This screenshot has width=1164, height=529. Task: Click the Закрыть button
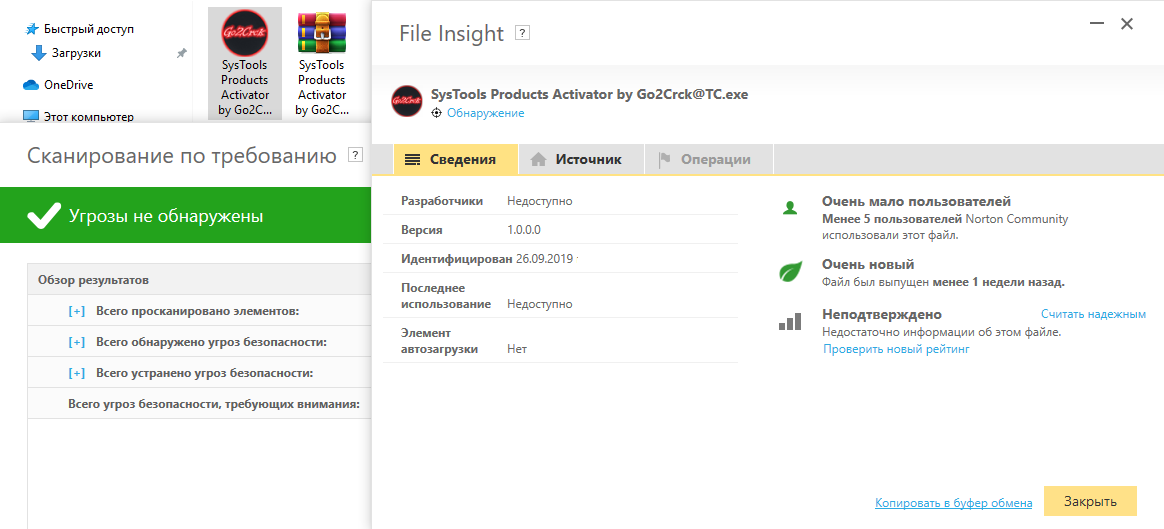click(x=1089, y=501)
